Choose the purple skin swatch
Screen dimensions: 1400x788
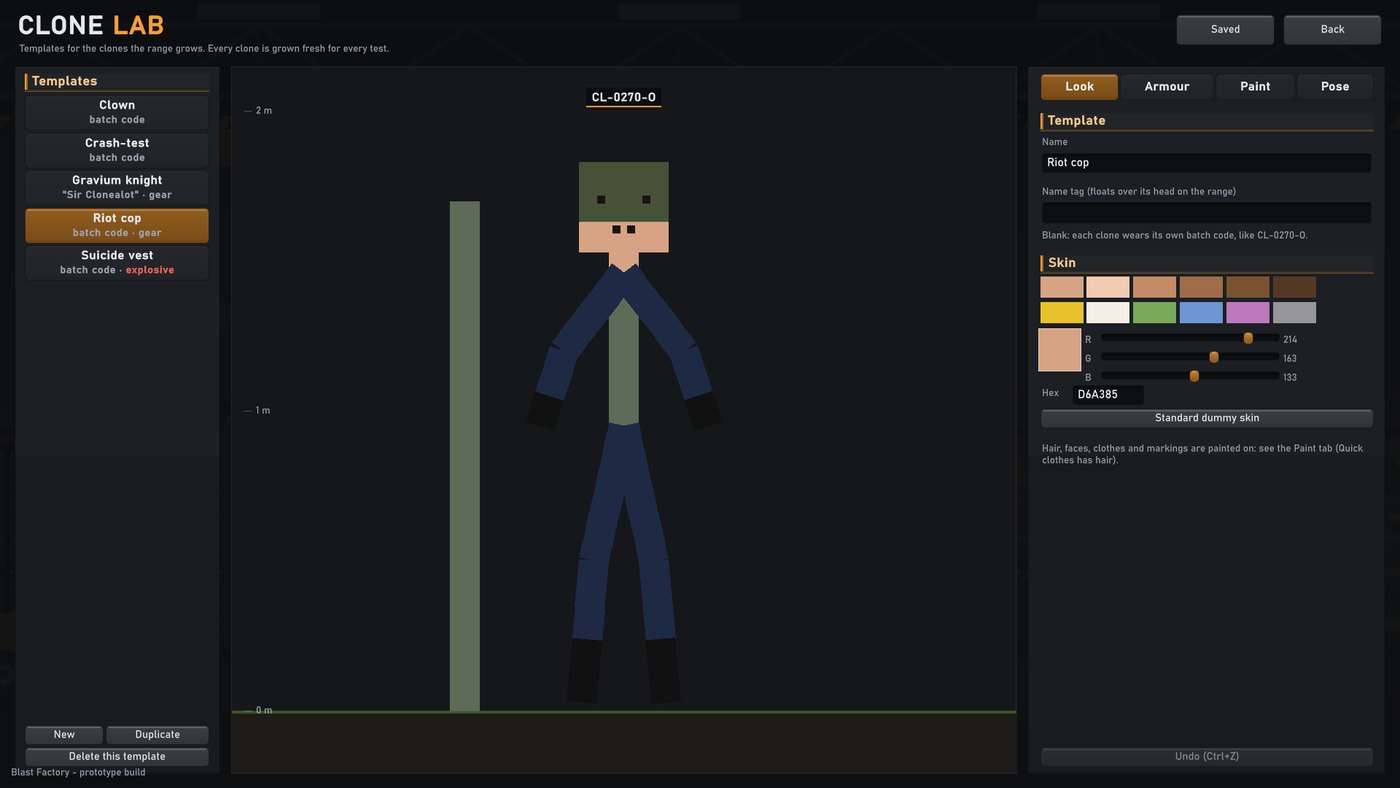click(x=1248, y=313)
